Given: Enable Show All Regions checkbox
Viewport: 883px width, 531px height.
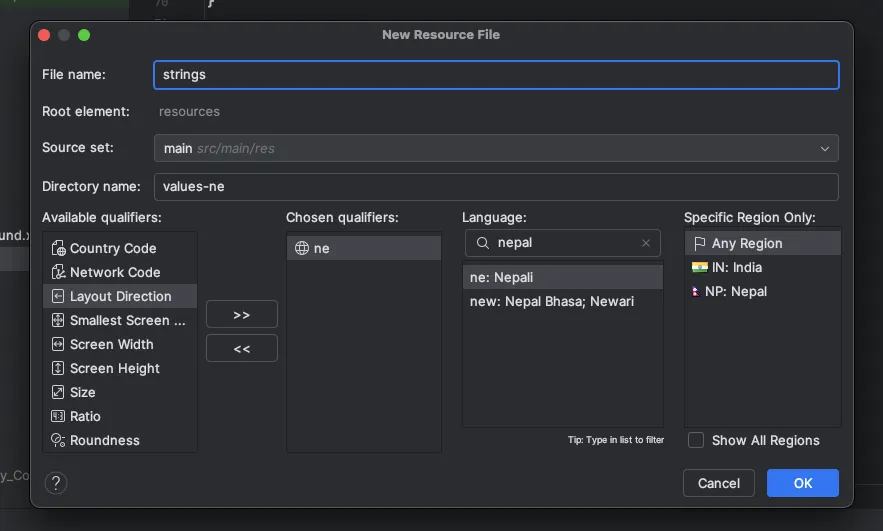Looking at the screenshot, I should (x=696, y=440).
